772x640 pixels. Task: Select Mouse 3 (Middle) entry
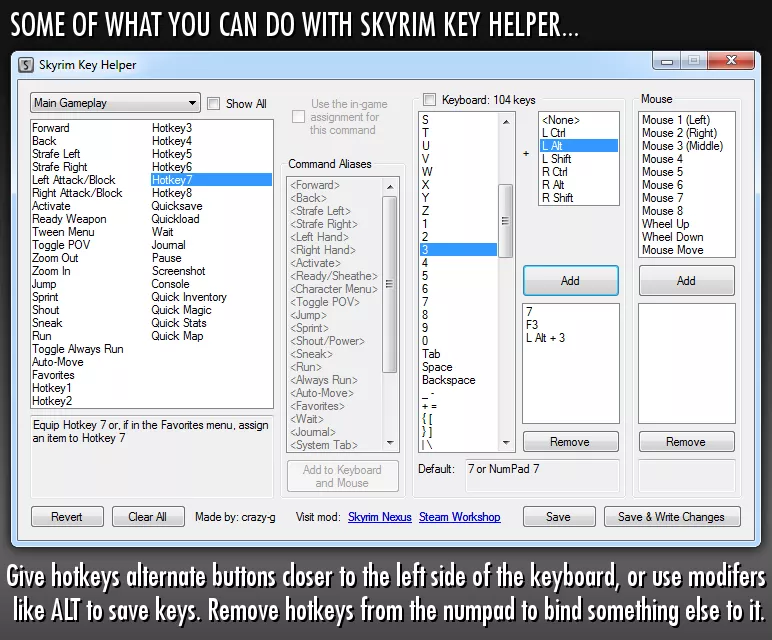(682, 146)
